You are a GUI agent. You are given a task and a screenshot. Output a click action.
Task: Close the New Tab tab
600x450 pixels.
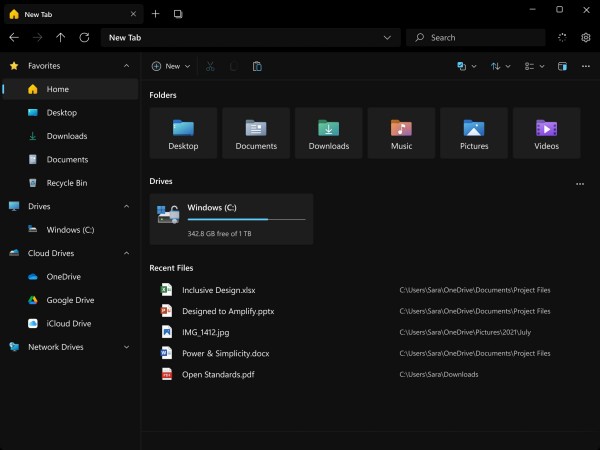(x=133, y=14)
